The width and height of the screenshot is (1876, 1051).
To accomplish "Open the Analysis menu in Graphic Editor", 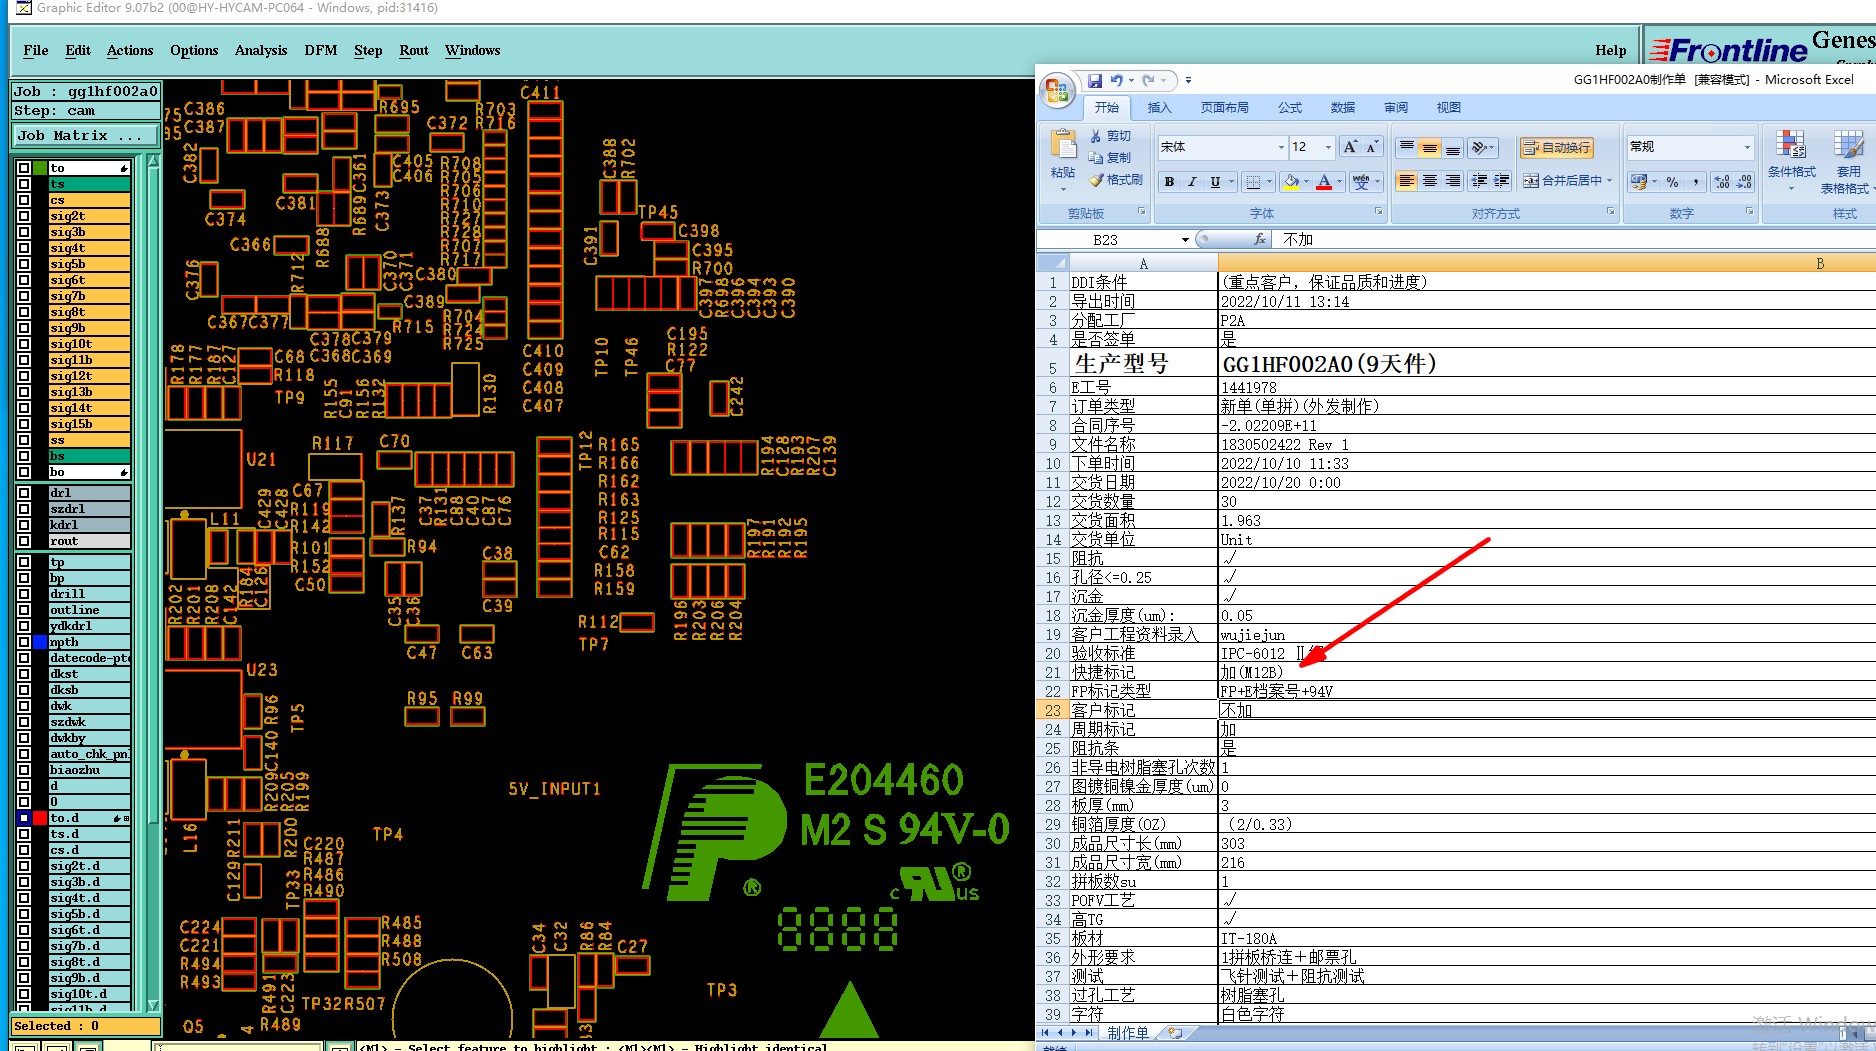I will click(x=261, y=50).
